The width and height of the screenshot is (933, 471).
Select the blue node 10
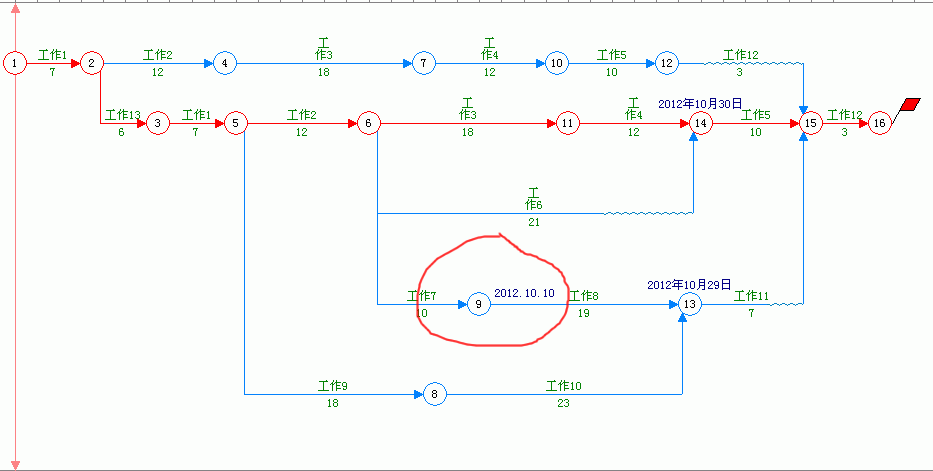pos(556,62)
